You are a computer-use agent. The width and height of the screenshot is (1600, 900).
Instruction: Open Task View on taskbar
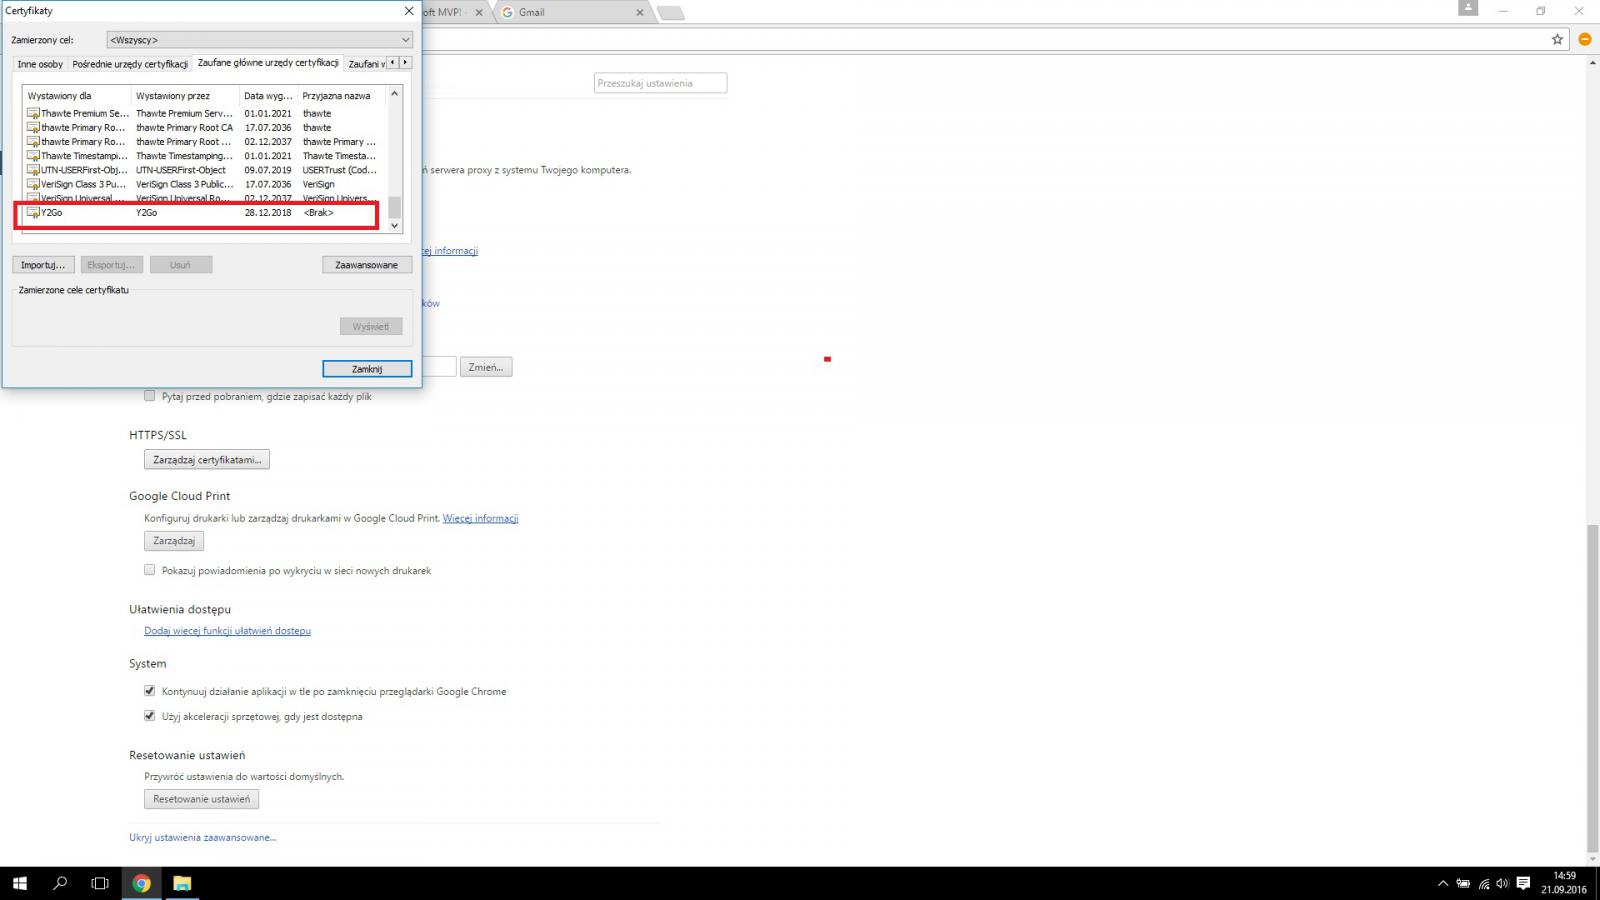pos(100,883)
